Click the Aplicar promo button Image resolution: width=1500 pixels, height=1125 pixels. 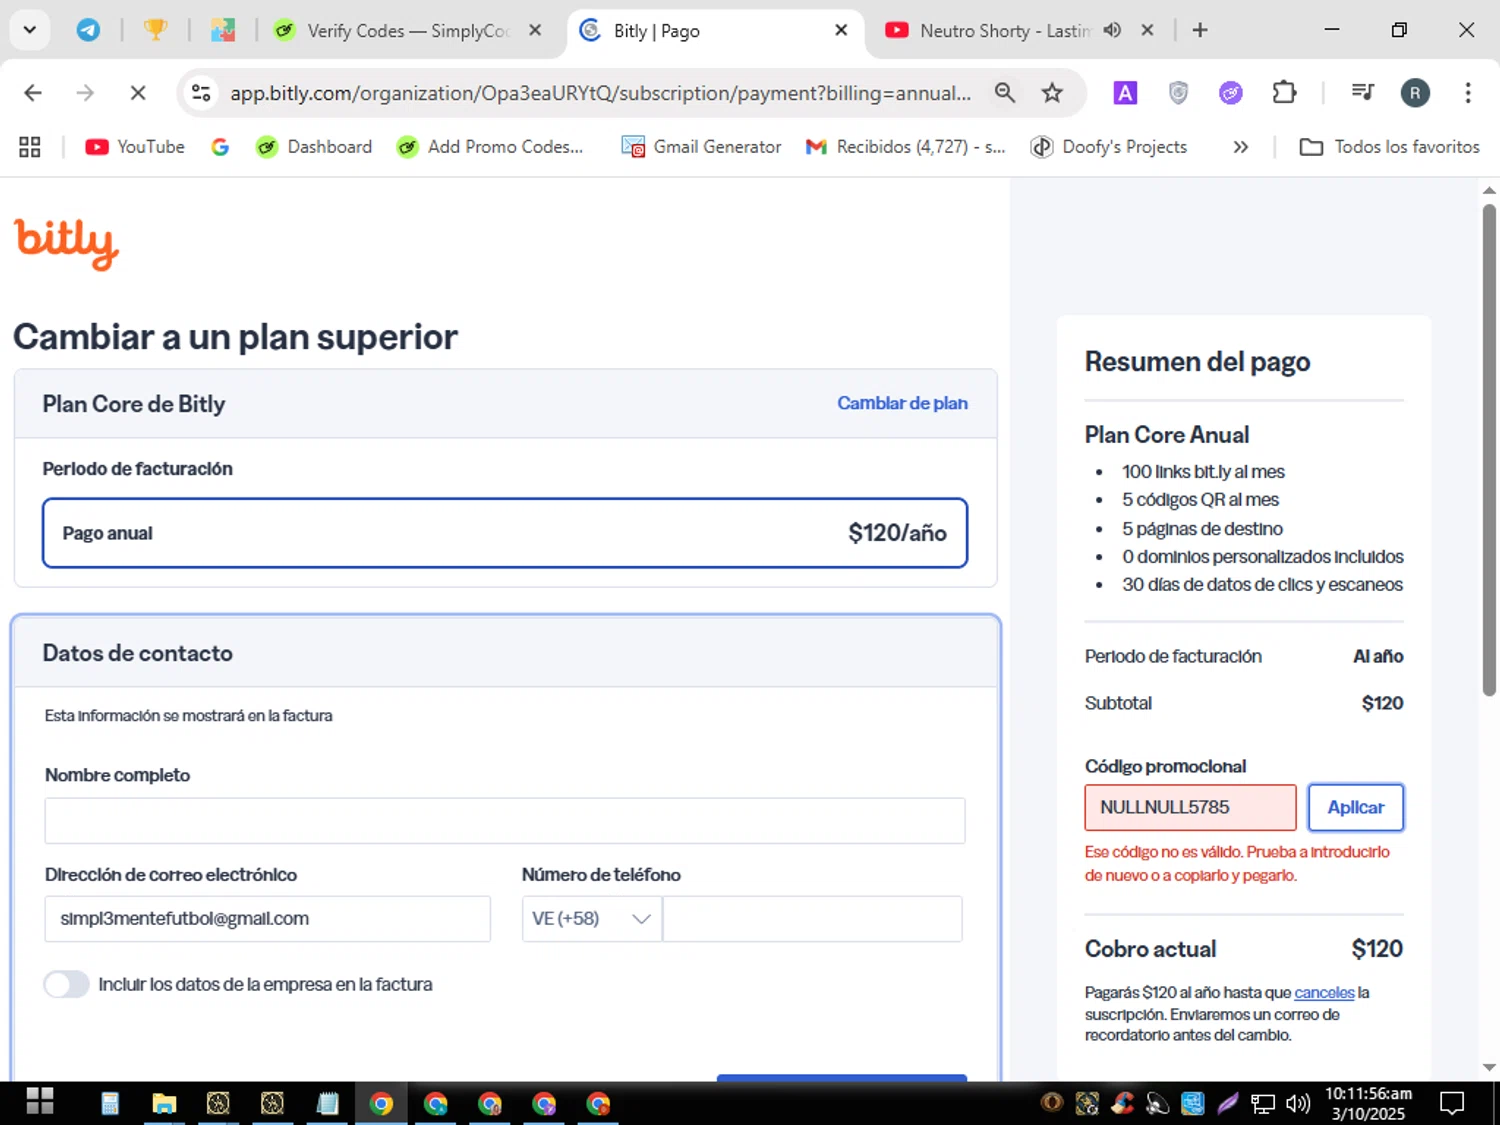pos(1355,808)
